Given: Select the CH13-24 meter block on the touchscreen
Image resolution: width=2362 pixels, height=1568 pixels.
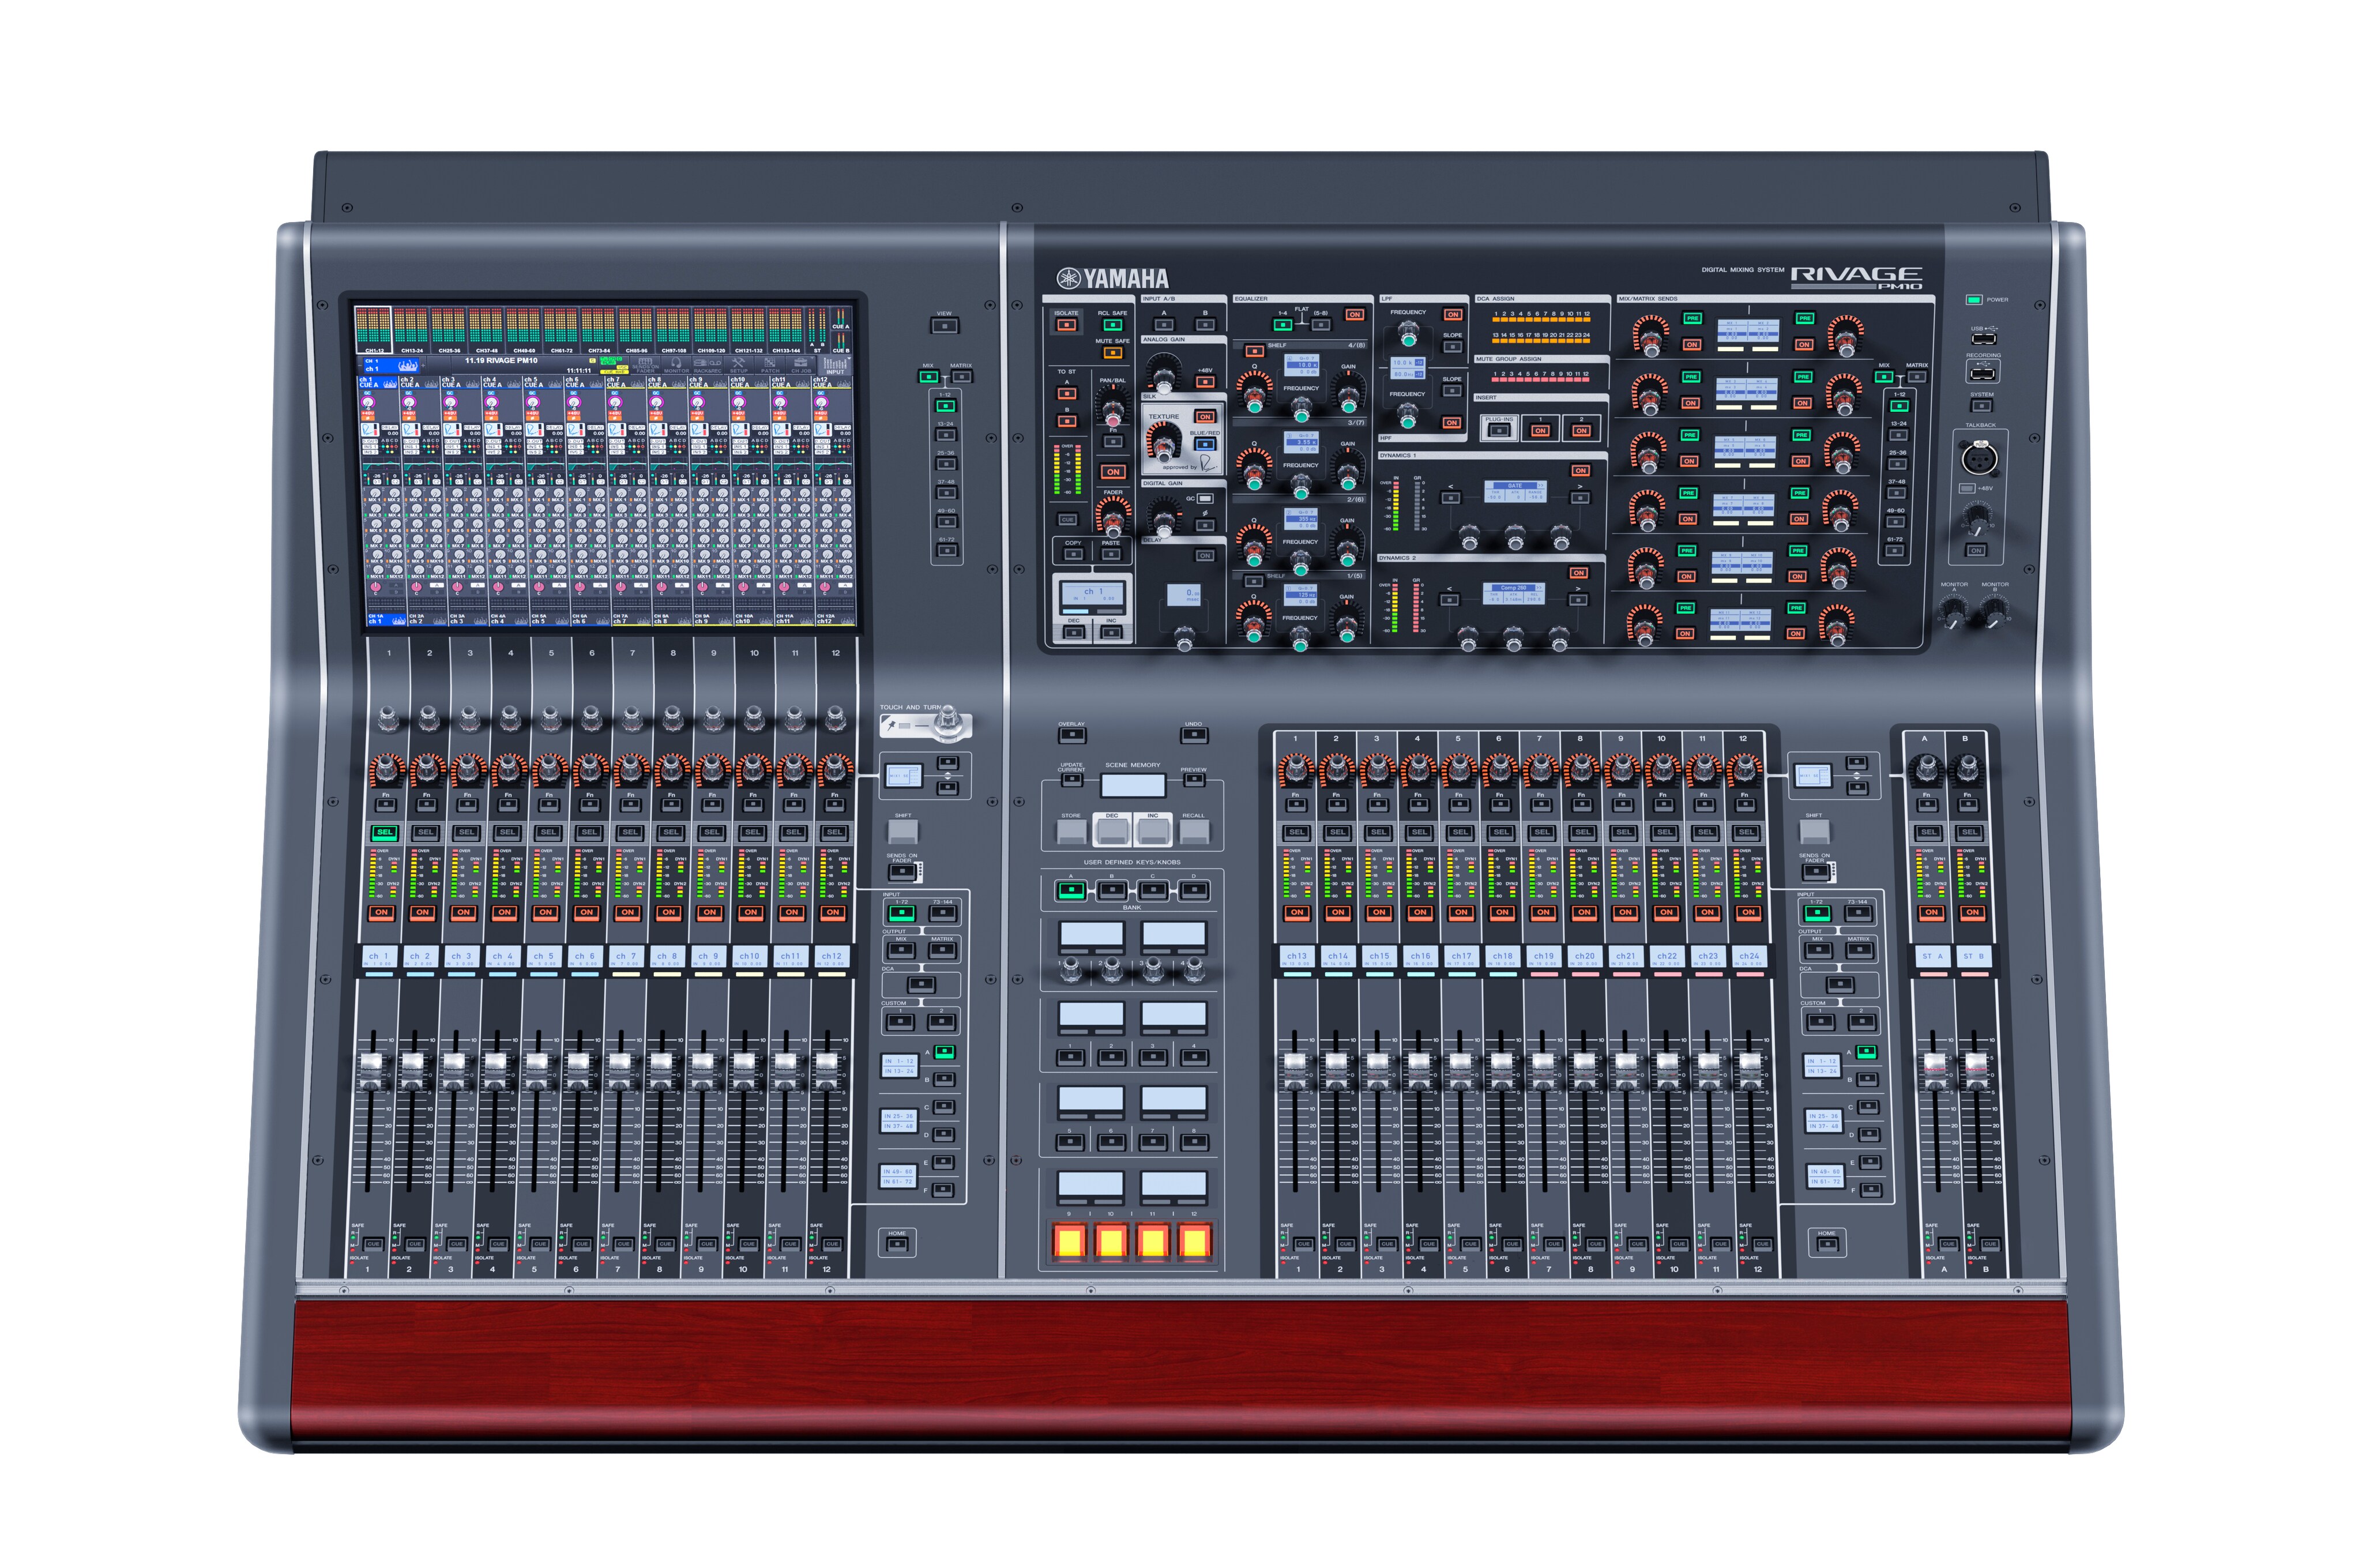Looking at the screenshot, I should coord(413,331).
